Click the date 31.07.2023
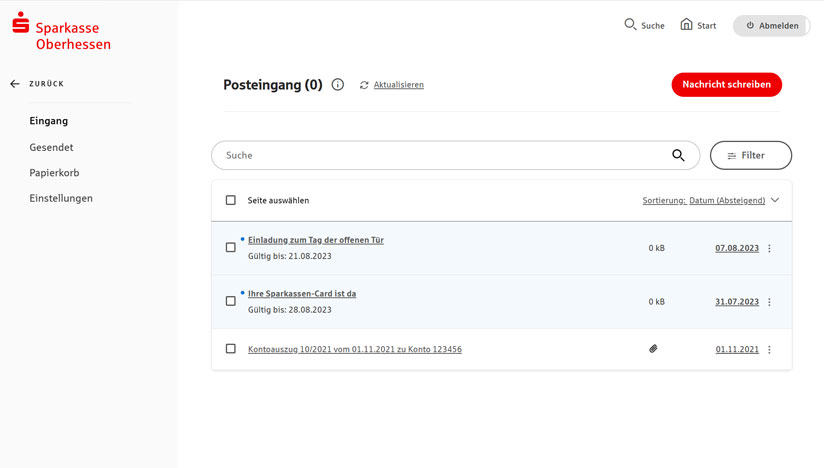Screen dimensions: 824x468 coord(737,301)
